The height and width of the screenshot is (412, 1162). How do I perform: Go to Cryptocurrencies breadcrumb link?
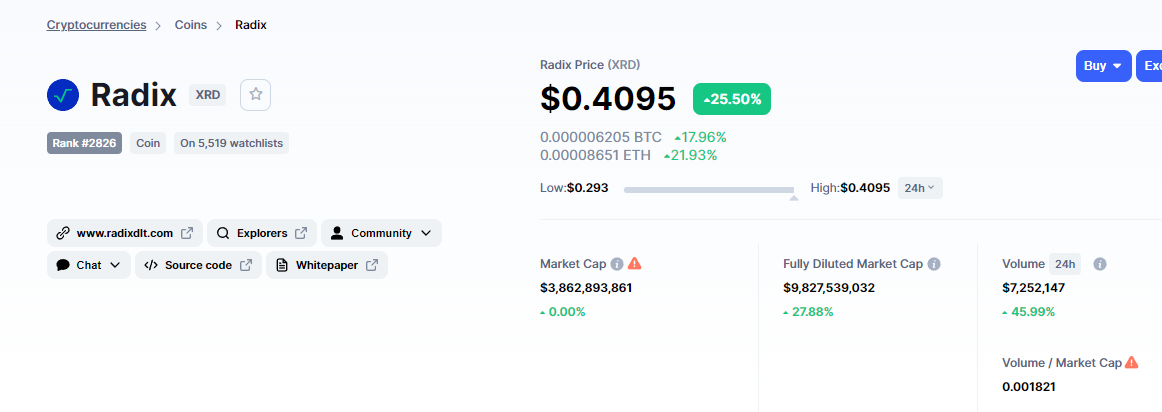[x=96, y=24]
